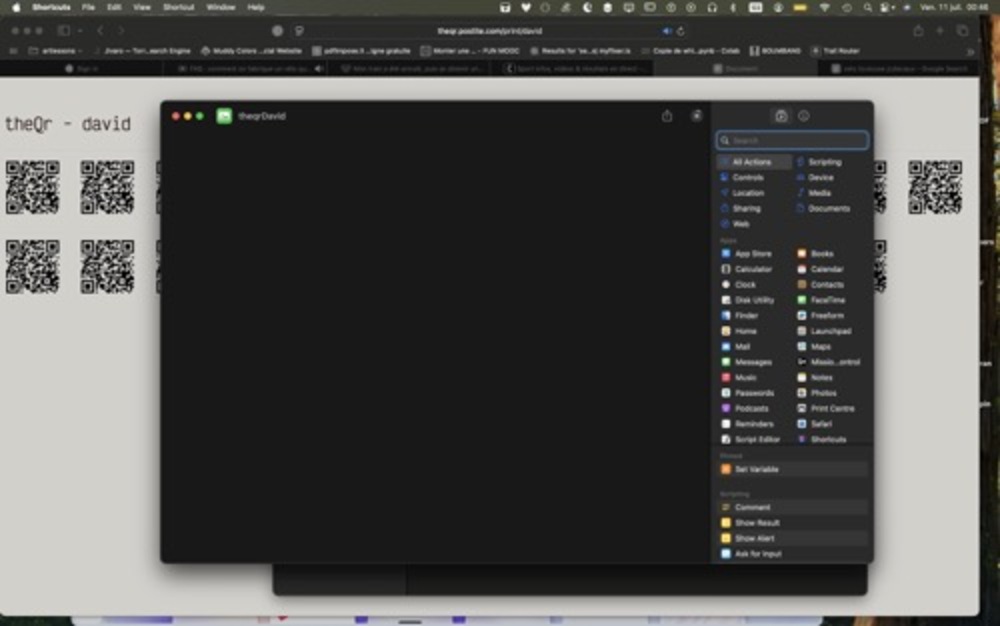Open Freeform app actions

click(826, 316)
